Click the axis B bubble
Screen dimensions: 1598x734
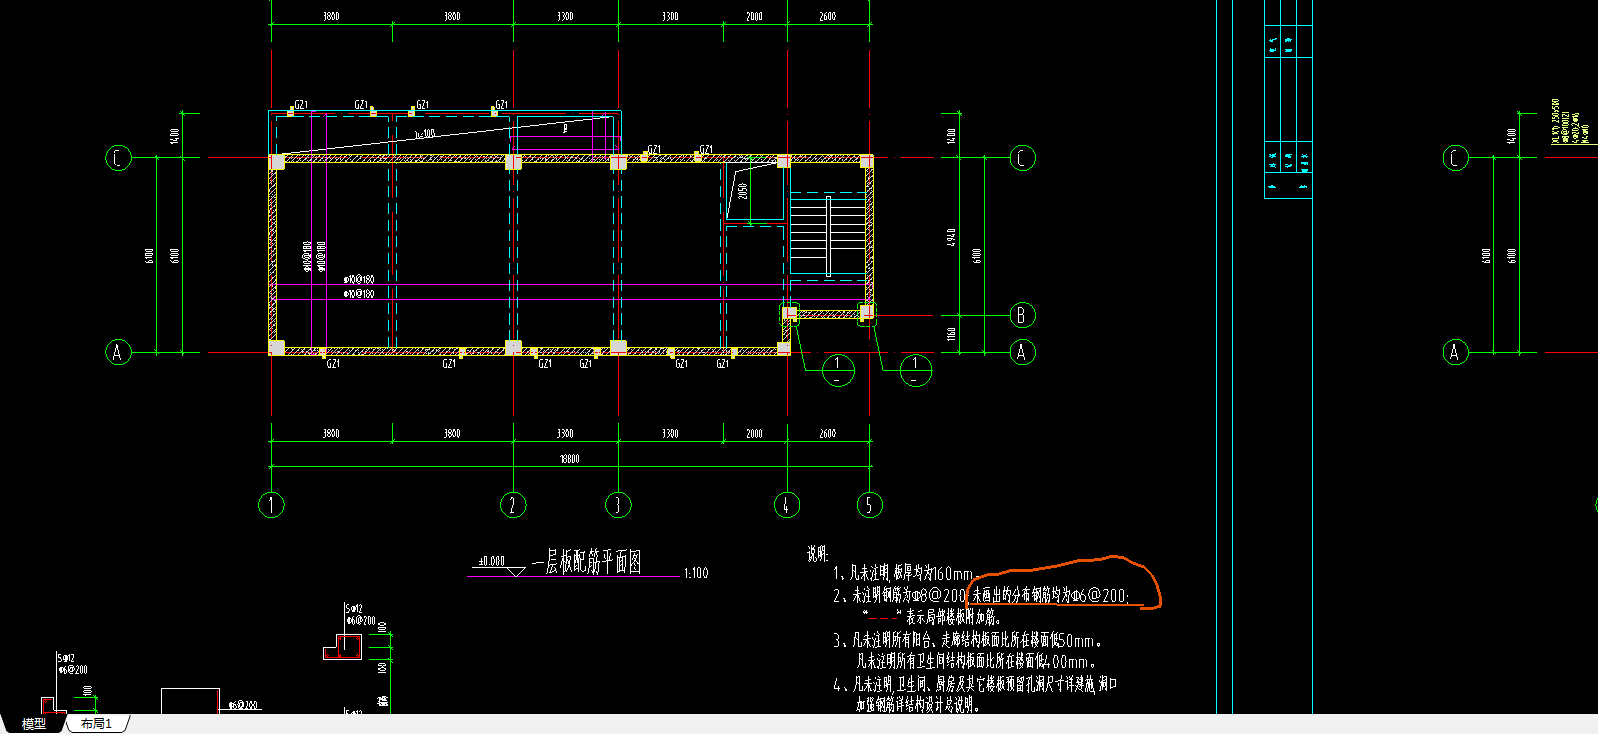click(x=1022, y=315)
